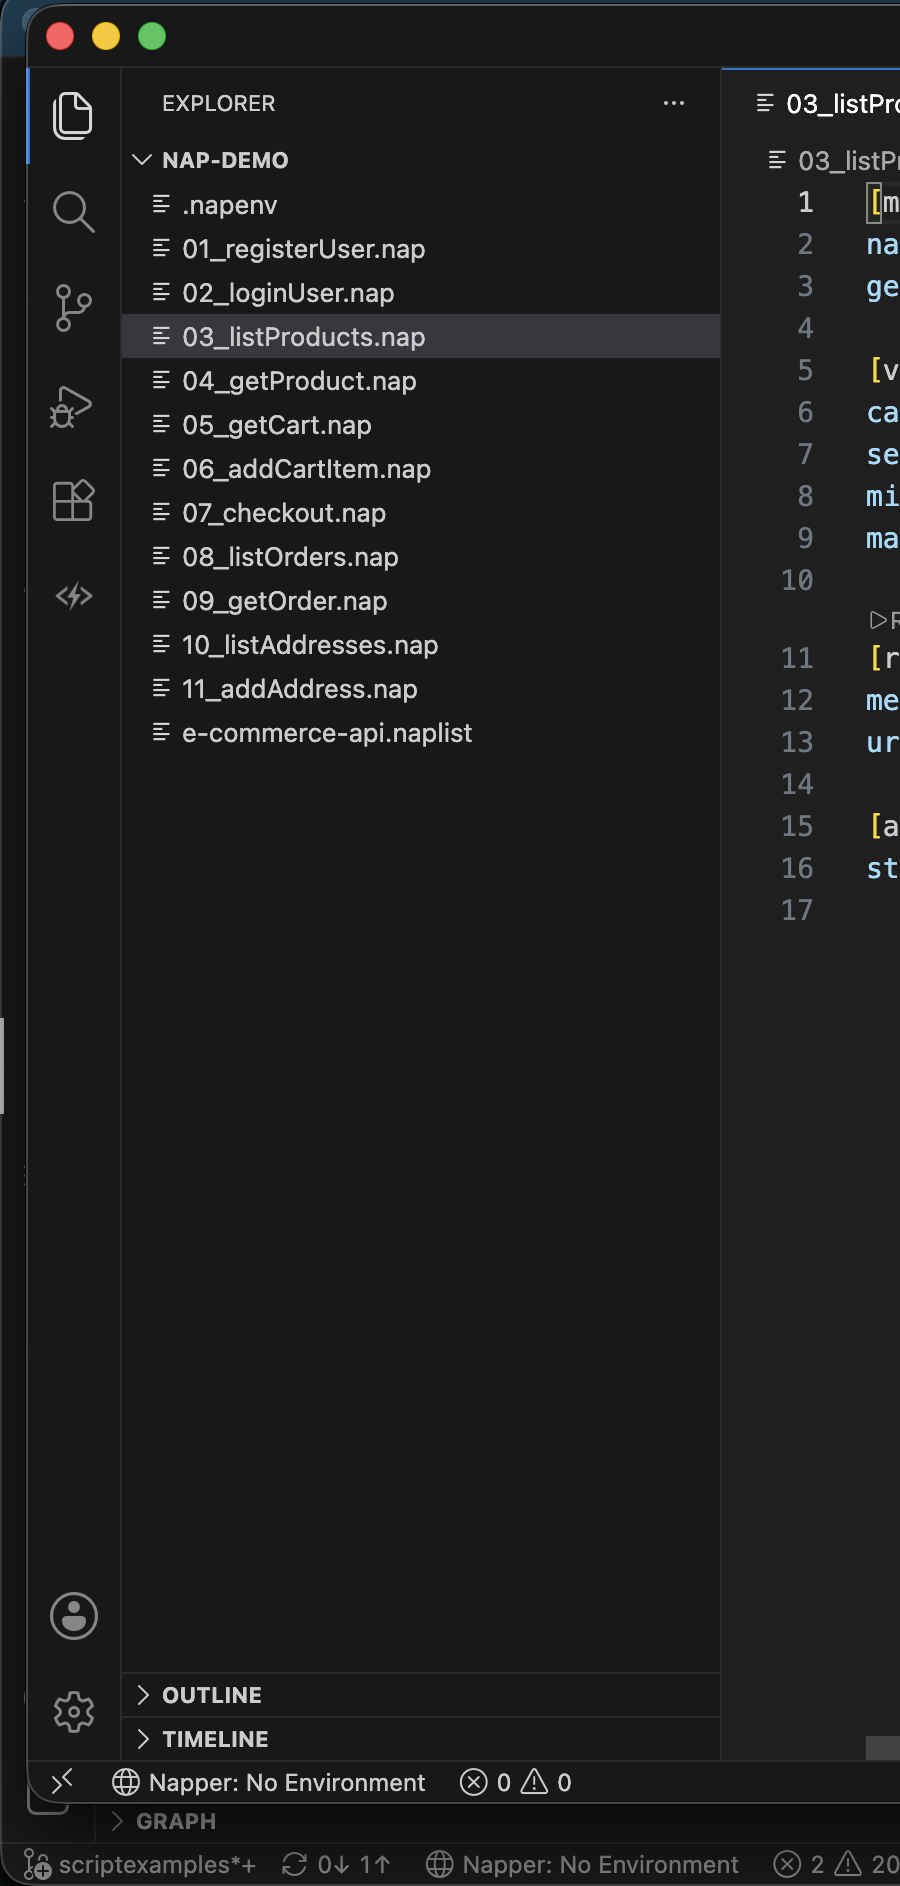The width and height of the screenshot is (900, 1886).
Task: Click 03_listProducts breadcrumb in editor
Action: click(x=834, y=160)
